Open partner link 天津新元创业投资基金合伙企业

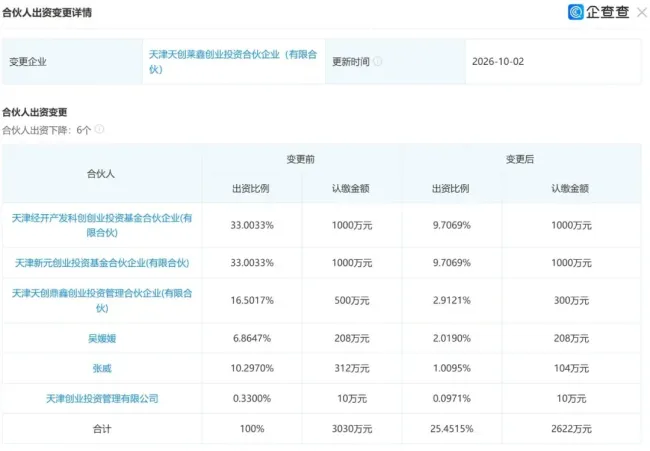coord(102,263)
